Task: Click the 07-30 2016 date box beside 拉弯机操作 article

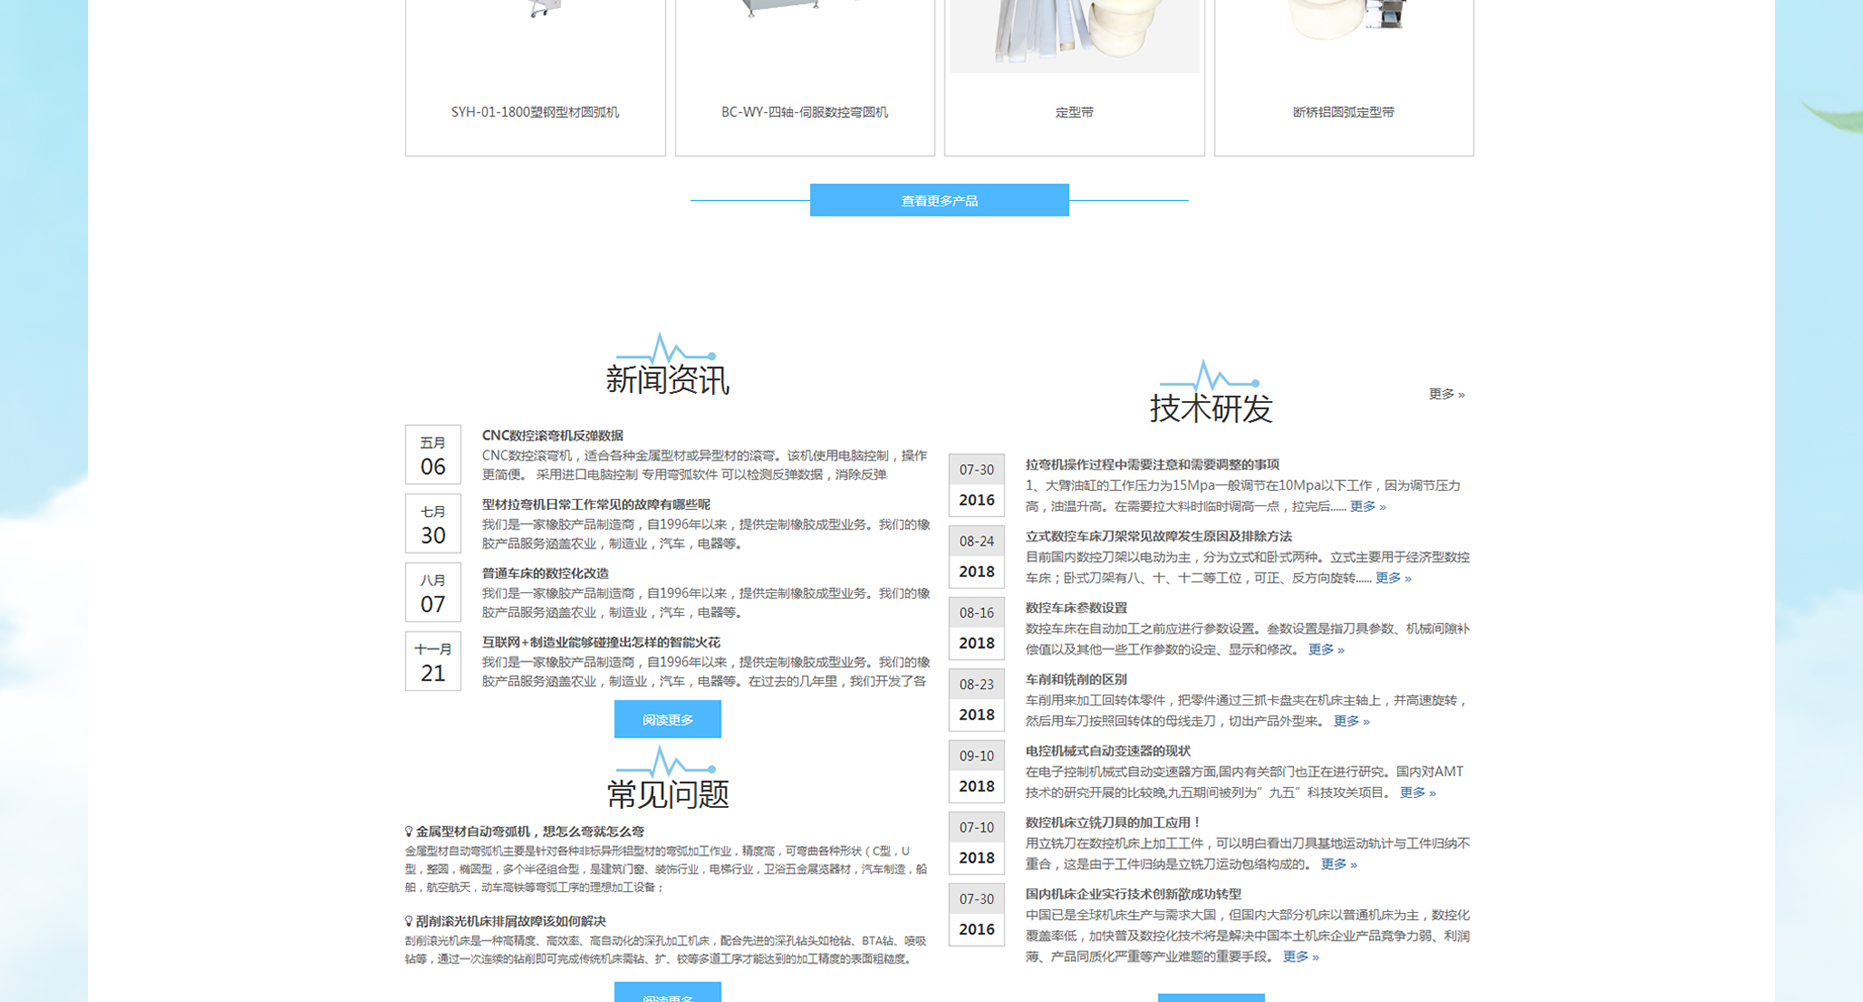Action: tap(977, 484)
